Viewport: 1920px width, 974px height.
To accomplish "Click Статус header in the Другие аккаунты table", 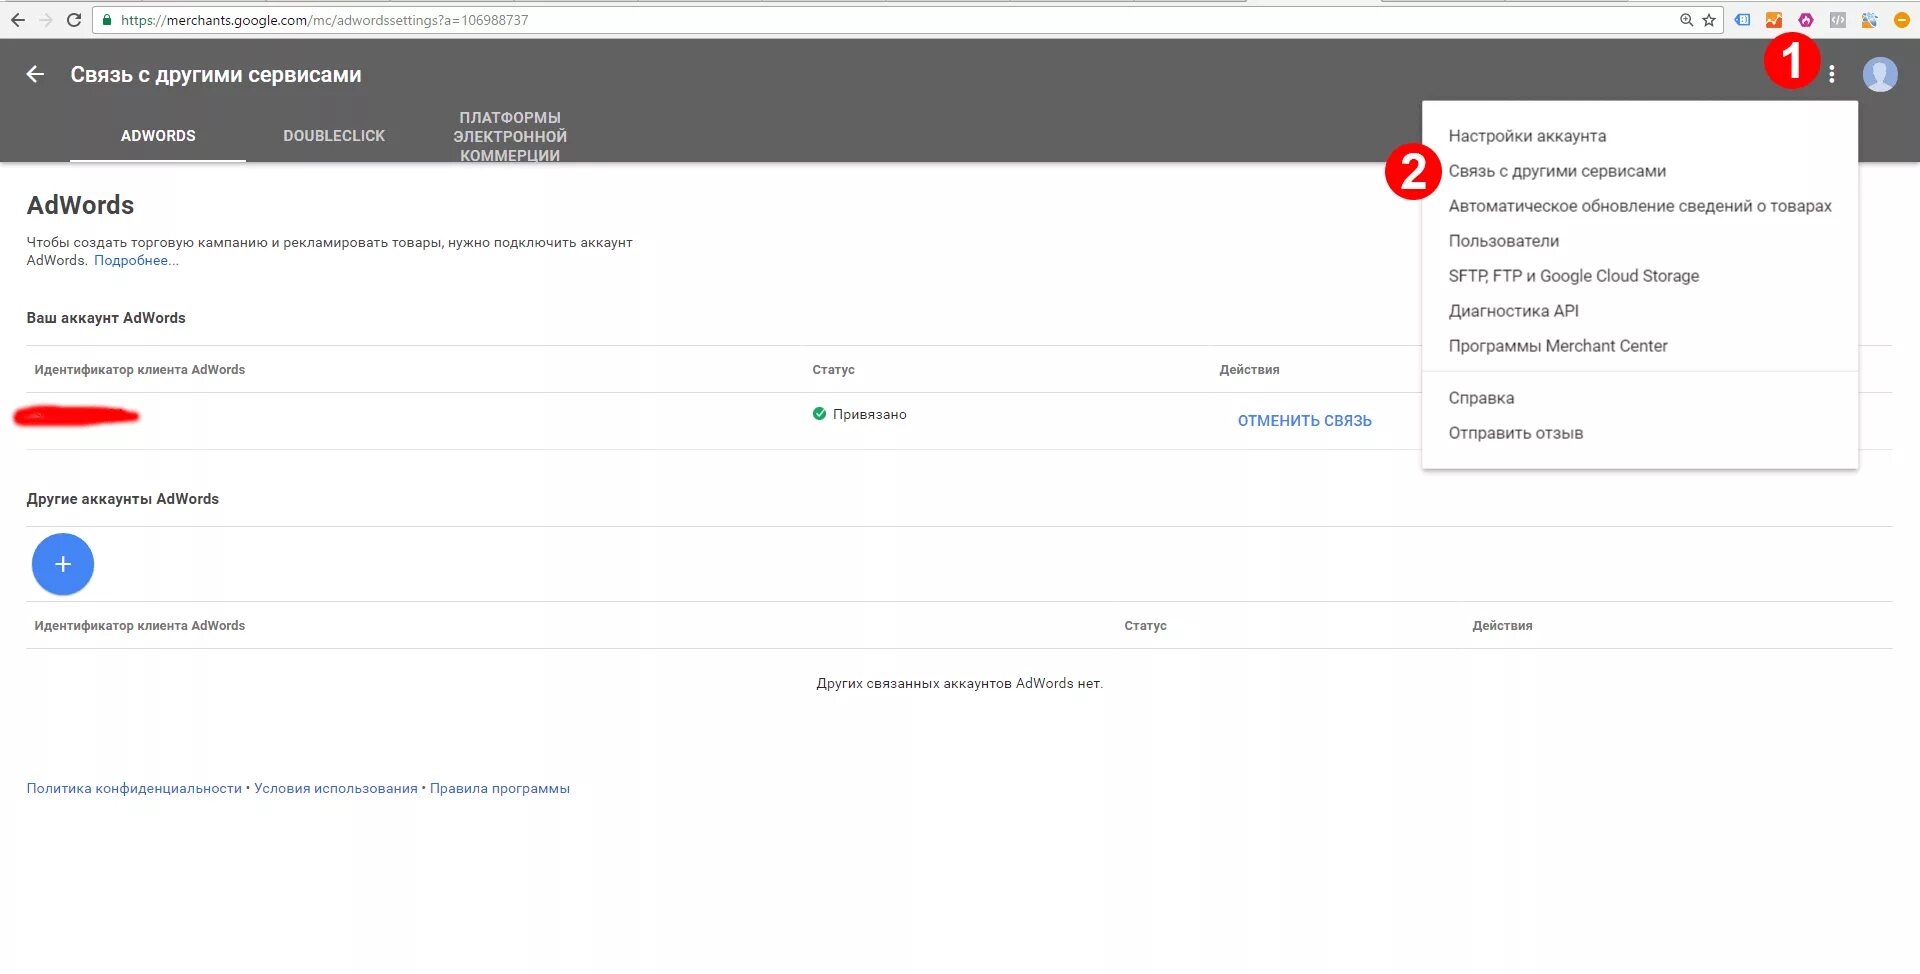I will tap(1145, 626).
